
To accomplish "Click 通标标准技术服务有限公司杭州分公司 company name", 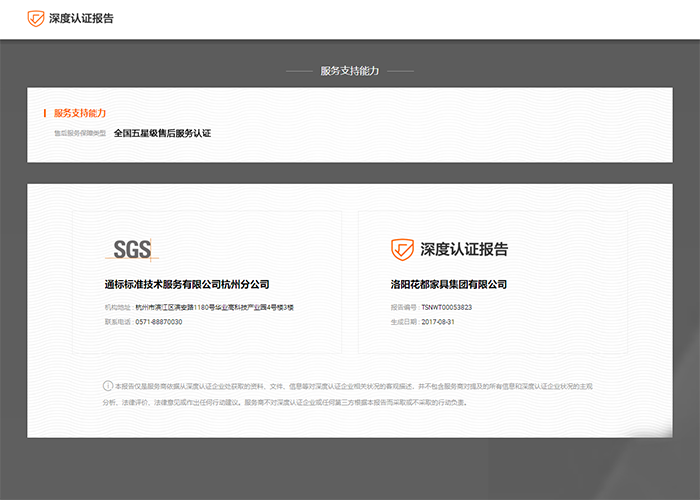I will (186, 284).
